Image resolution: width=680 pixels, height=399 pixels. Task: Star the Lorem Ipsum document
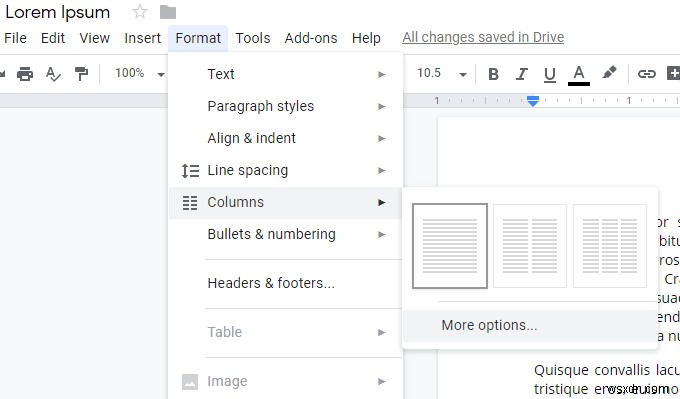(x=140, y=12)
